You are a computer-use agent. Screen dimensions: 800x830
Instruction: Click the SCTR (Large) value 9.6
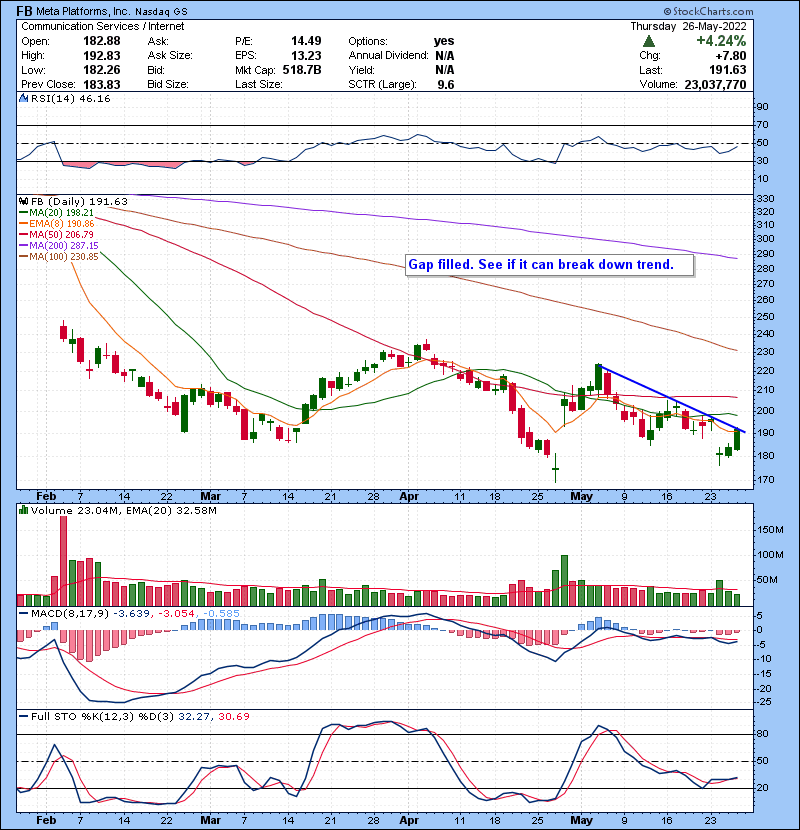446,85
